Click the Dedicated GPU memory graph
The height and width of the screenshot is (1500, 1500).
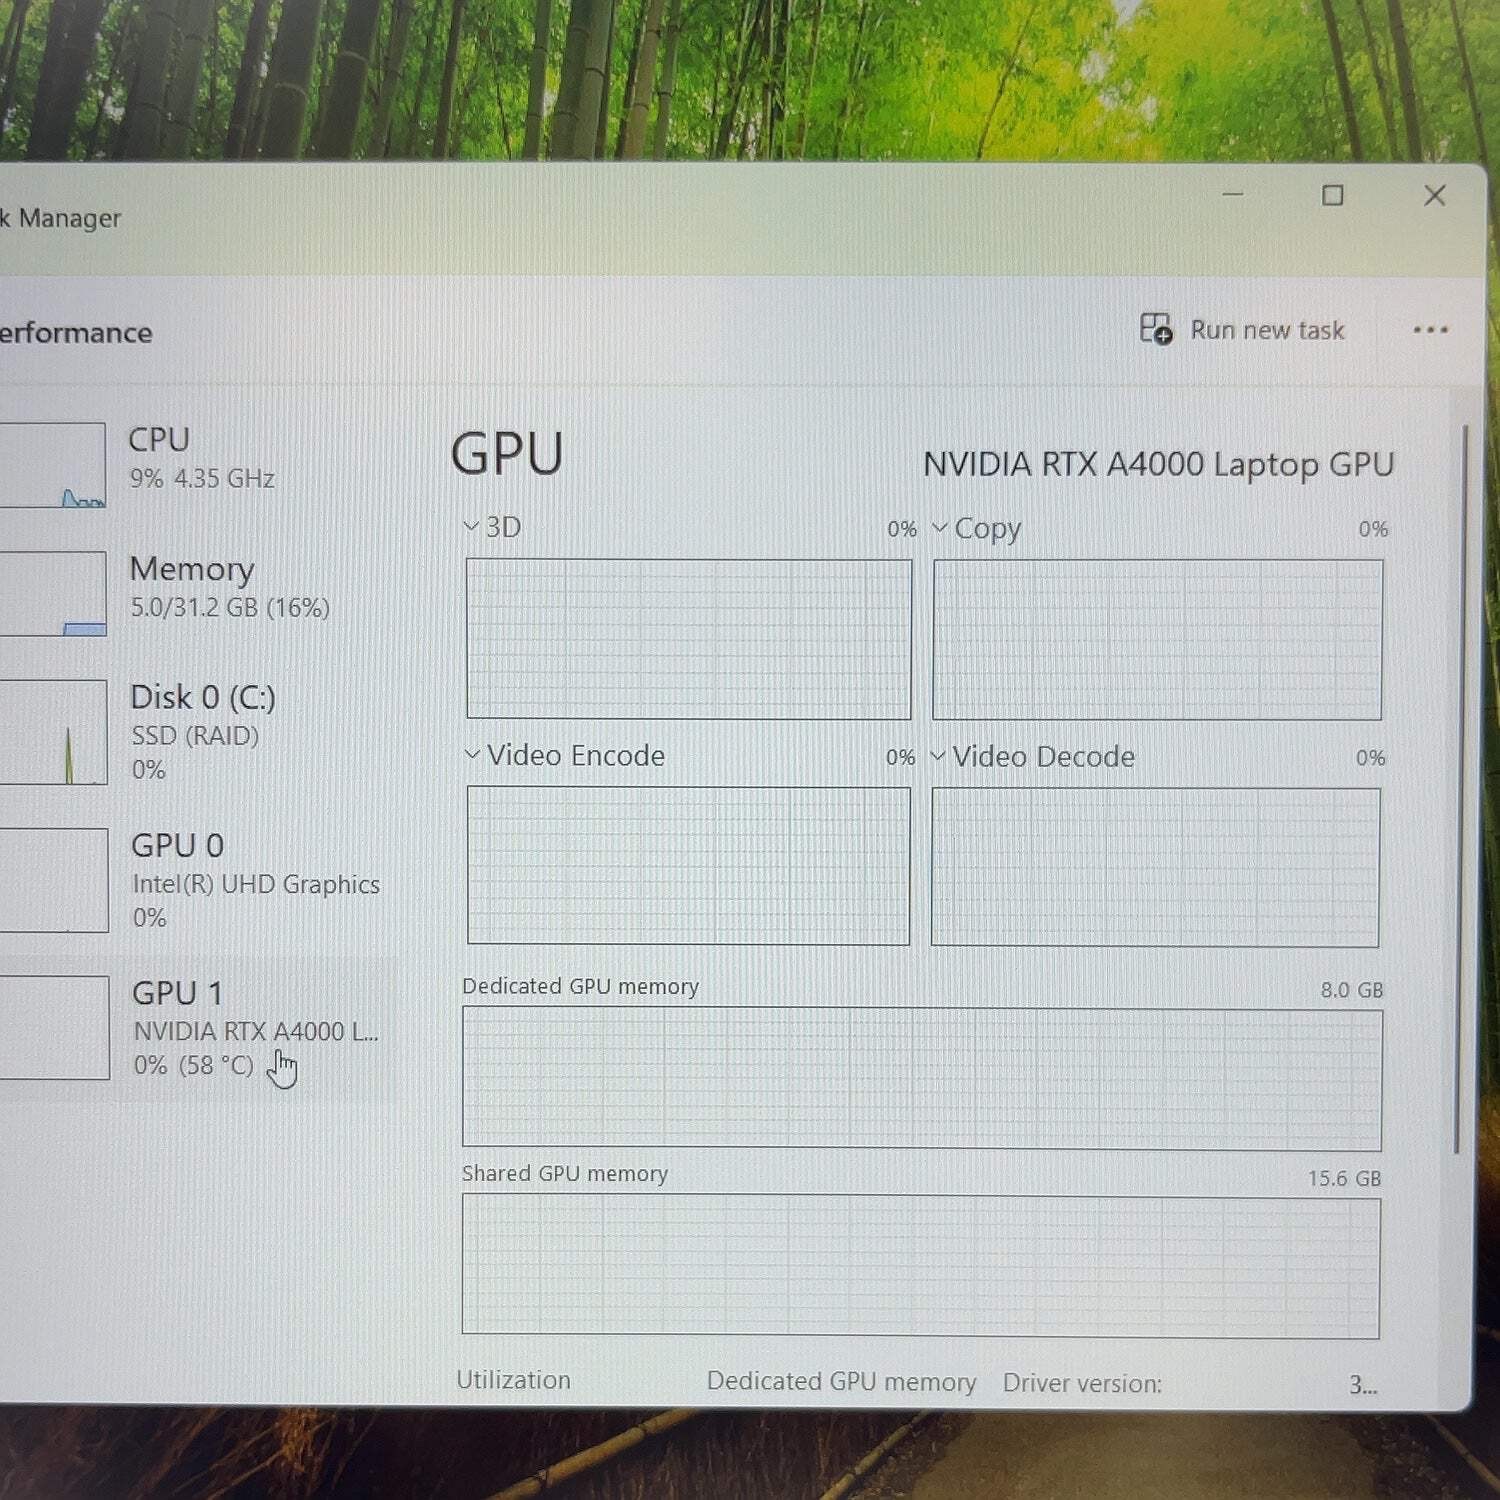922,1079
